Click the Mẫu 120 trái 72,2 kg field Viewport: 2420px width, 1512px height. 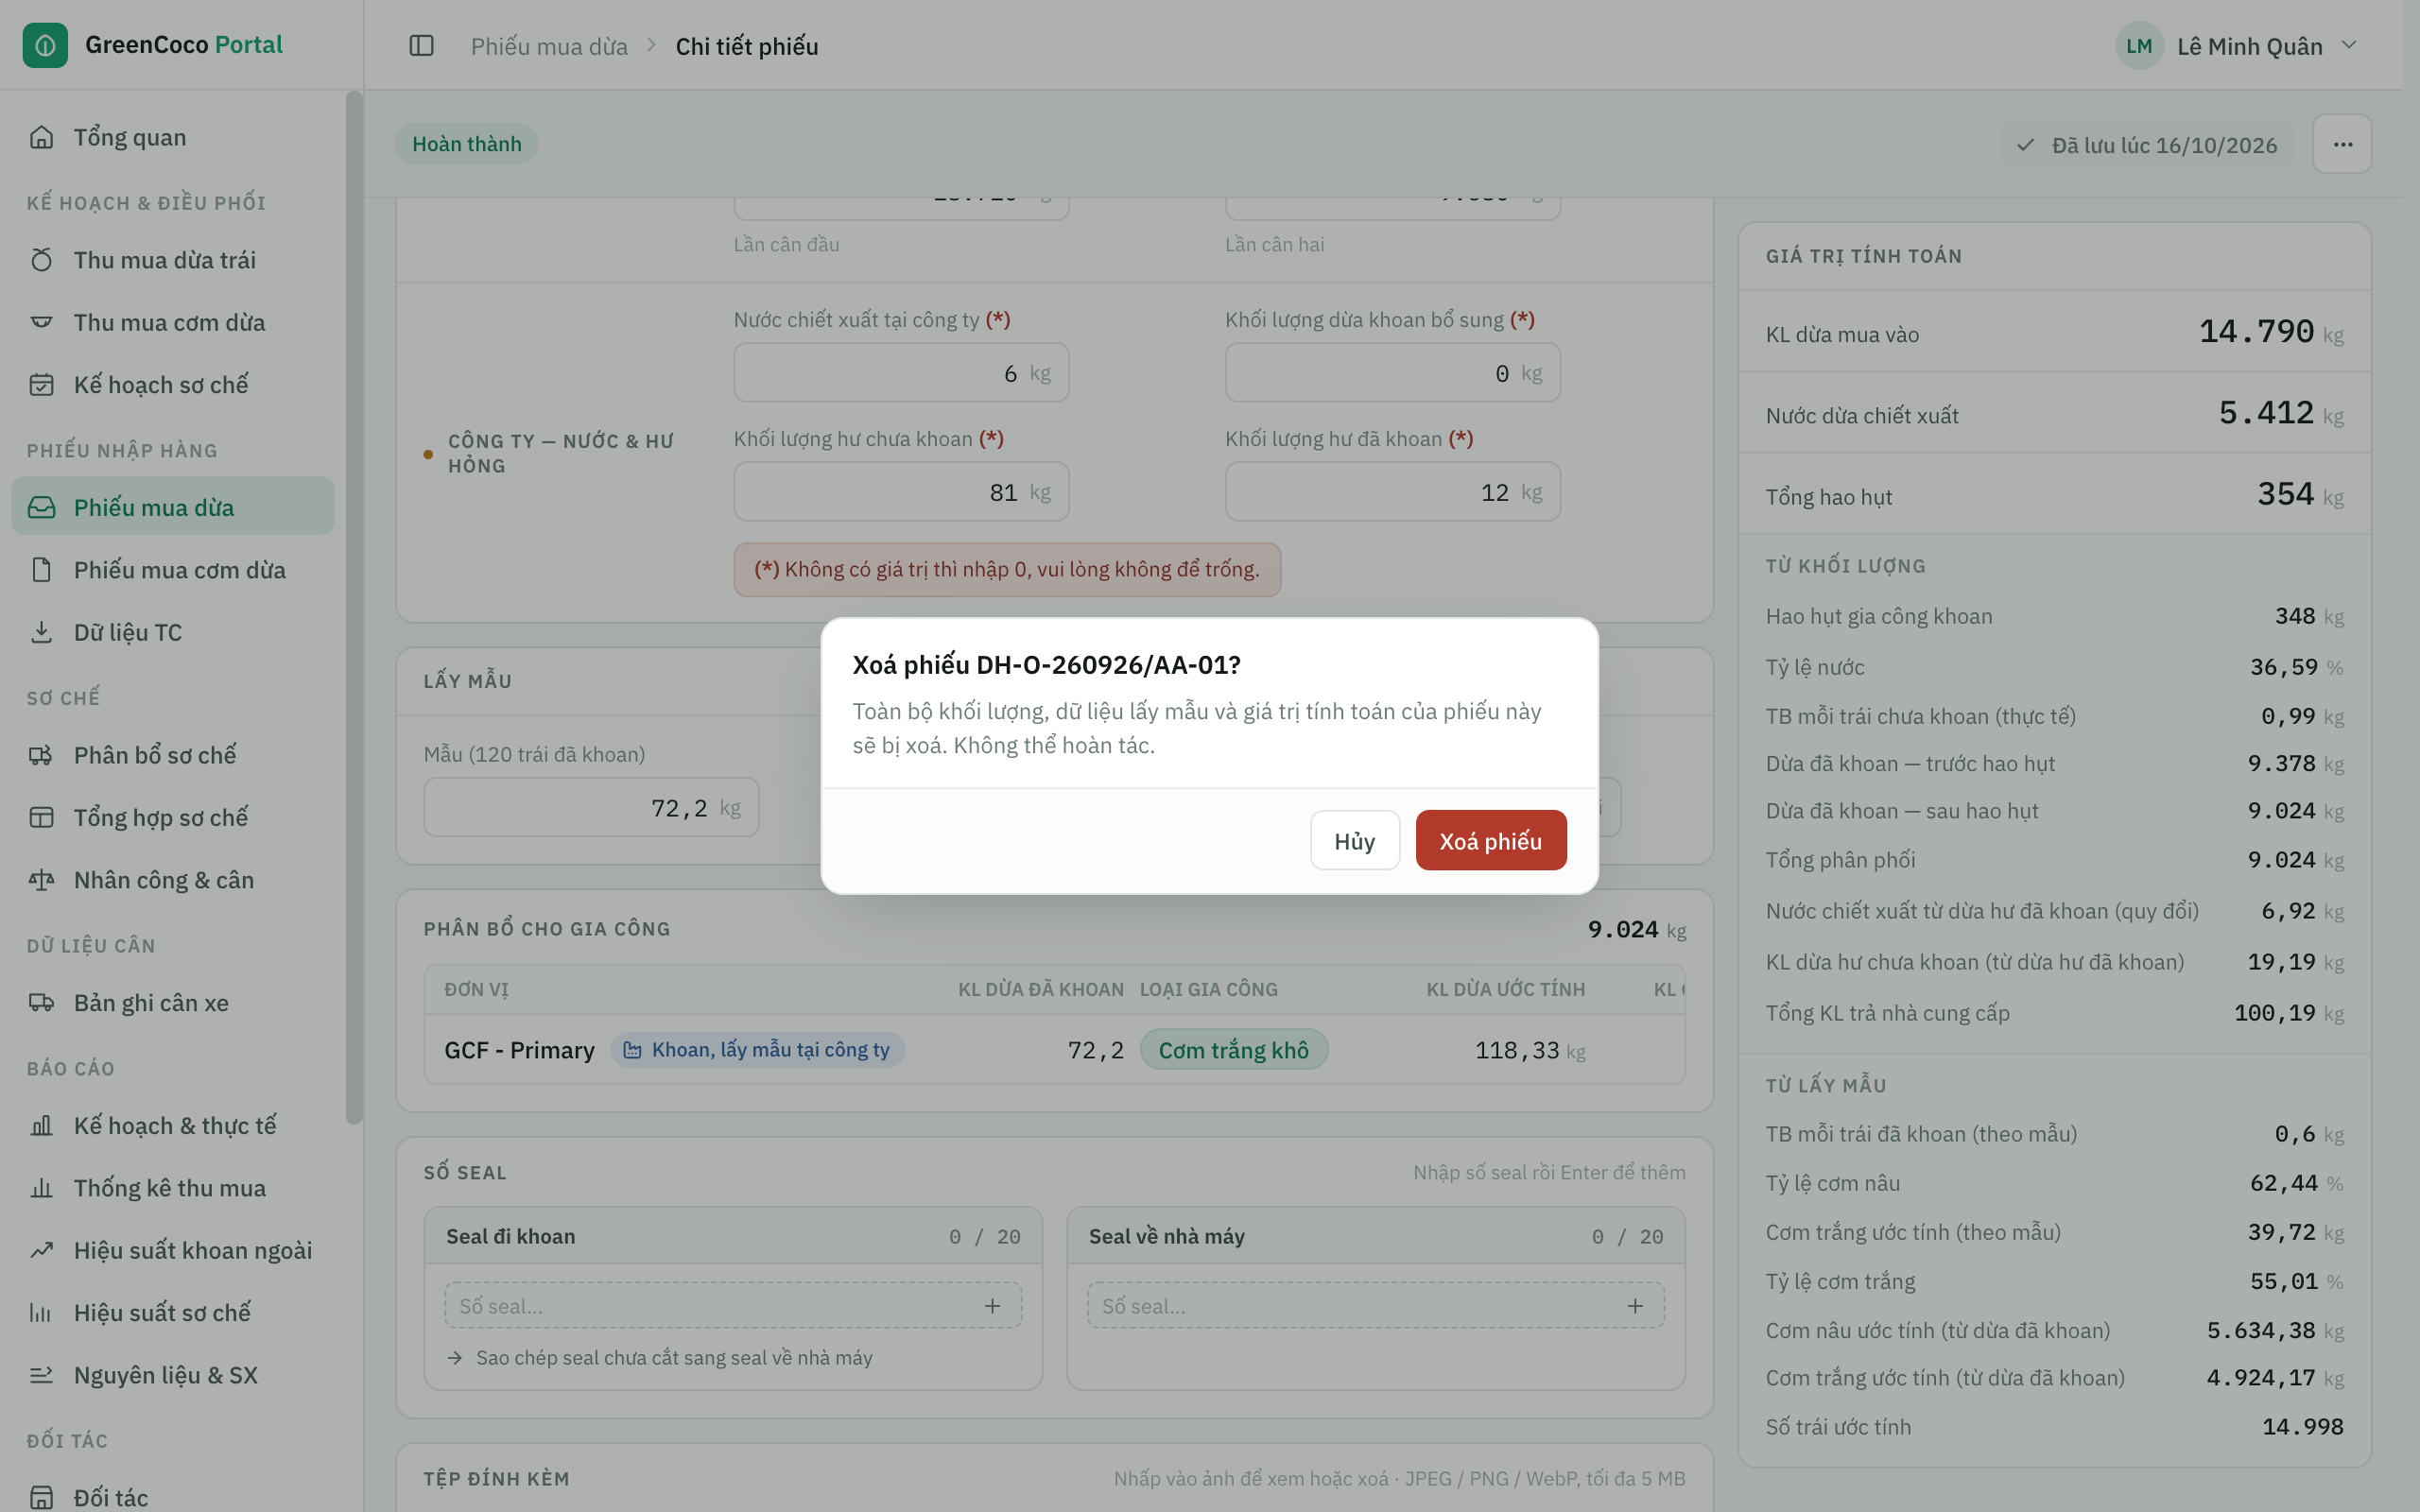point(591,807)
